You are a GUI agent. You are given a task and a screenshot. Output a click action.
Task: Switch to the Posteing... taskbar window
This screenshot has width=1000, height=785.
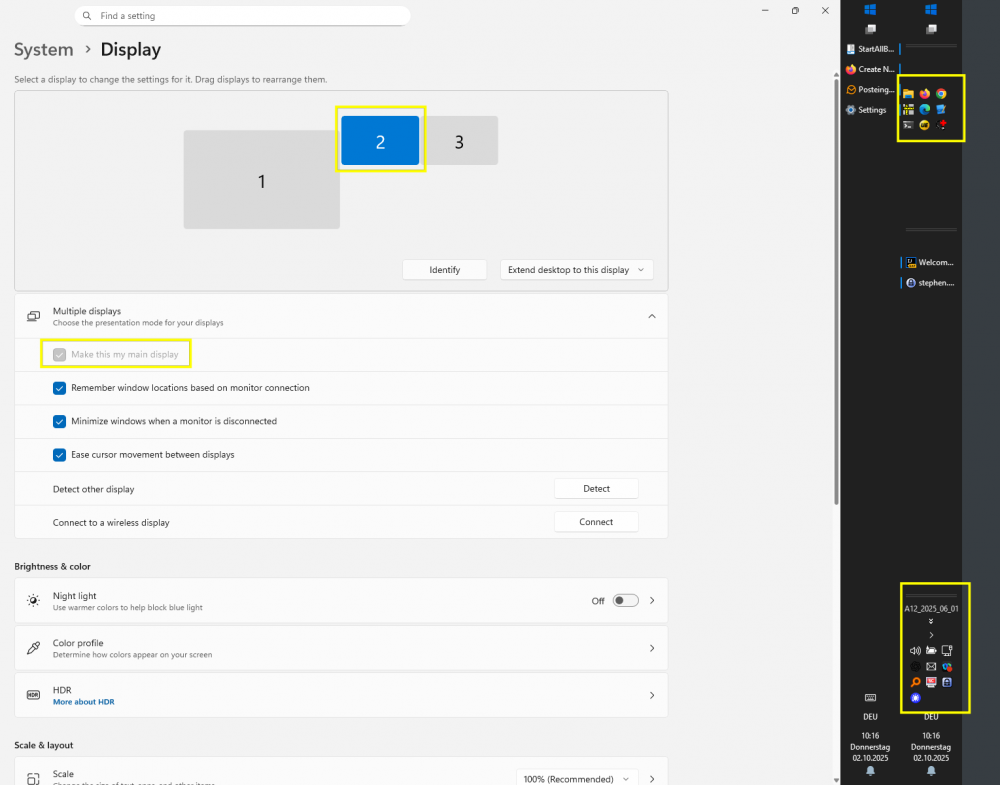point(870,90)
